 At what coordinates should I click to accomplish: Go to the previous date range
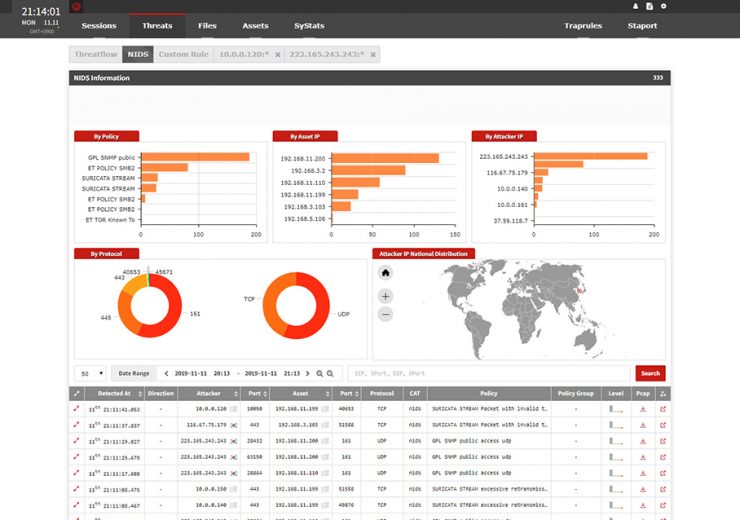(166, 373)
